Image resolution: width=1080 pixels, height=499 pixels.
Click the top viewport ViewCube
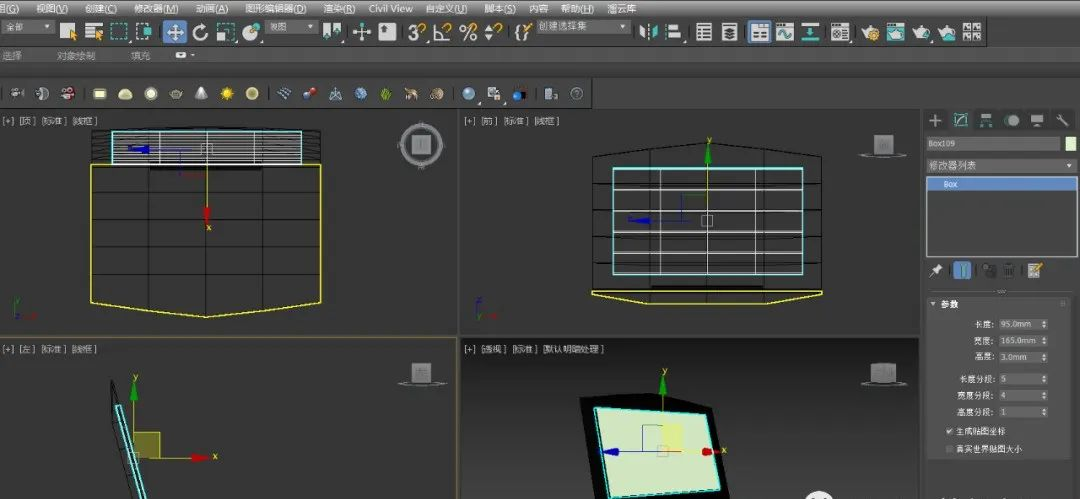421,145
